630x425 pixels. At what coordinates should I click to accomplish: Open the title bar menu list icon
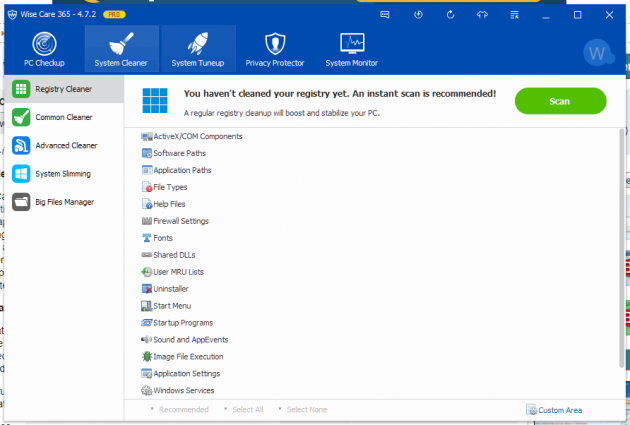point(514,15)
